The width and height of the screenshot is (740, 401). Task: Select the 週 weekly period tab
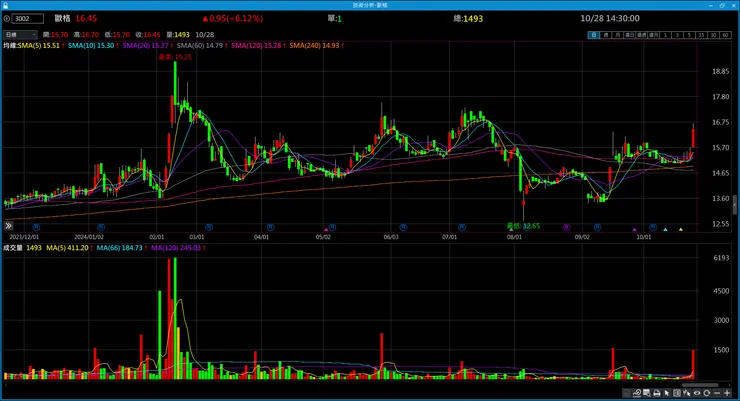(606, 35)
